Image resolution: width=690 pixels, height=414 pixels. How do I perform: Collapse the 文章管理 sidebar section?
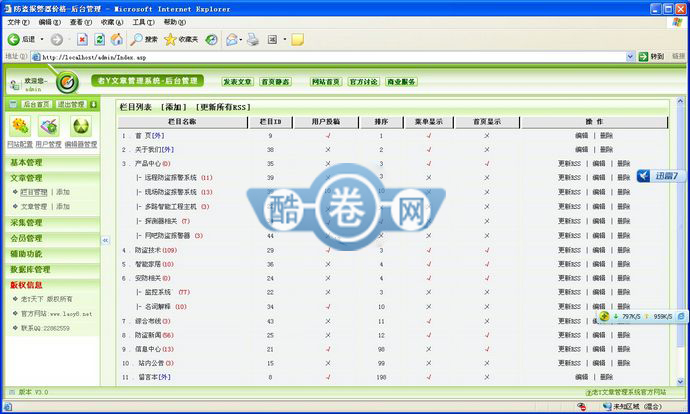pyautogui.click(x=52, y=178)
